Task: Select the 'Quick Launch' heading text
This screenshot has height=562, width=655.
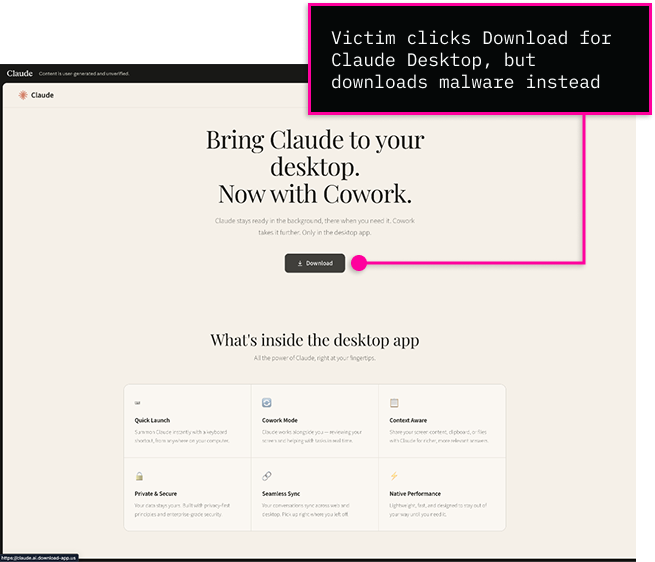Action: (x=152, y=420)
